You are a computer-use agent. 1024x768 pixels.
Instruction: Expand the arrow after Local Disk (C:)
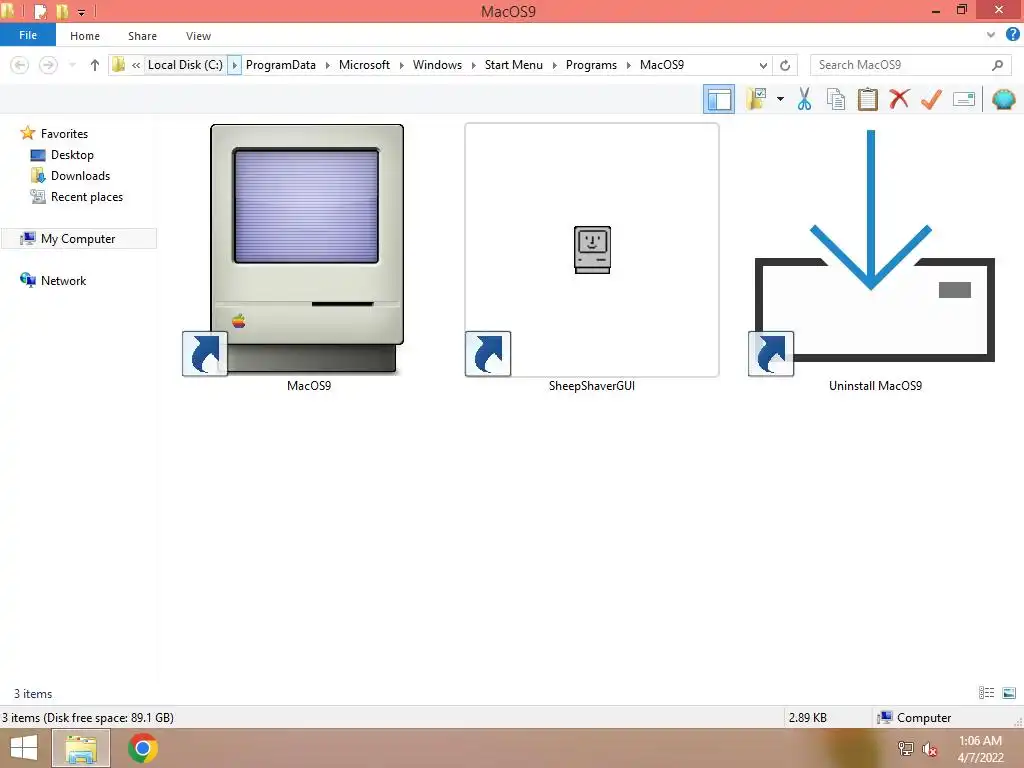(x=234, y=65)
